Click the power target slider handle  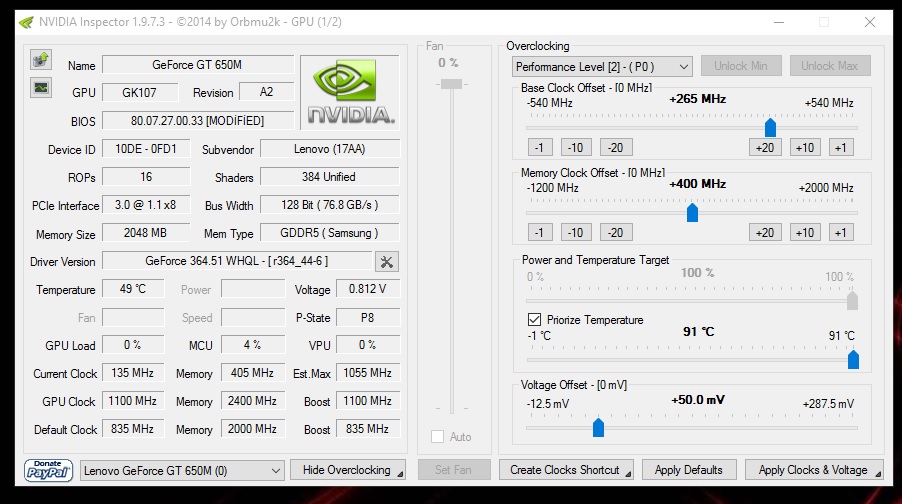pyautogui.click(x=853, y=300)
